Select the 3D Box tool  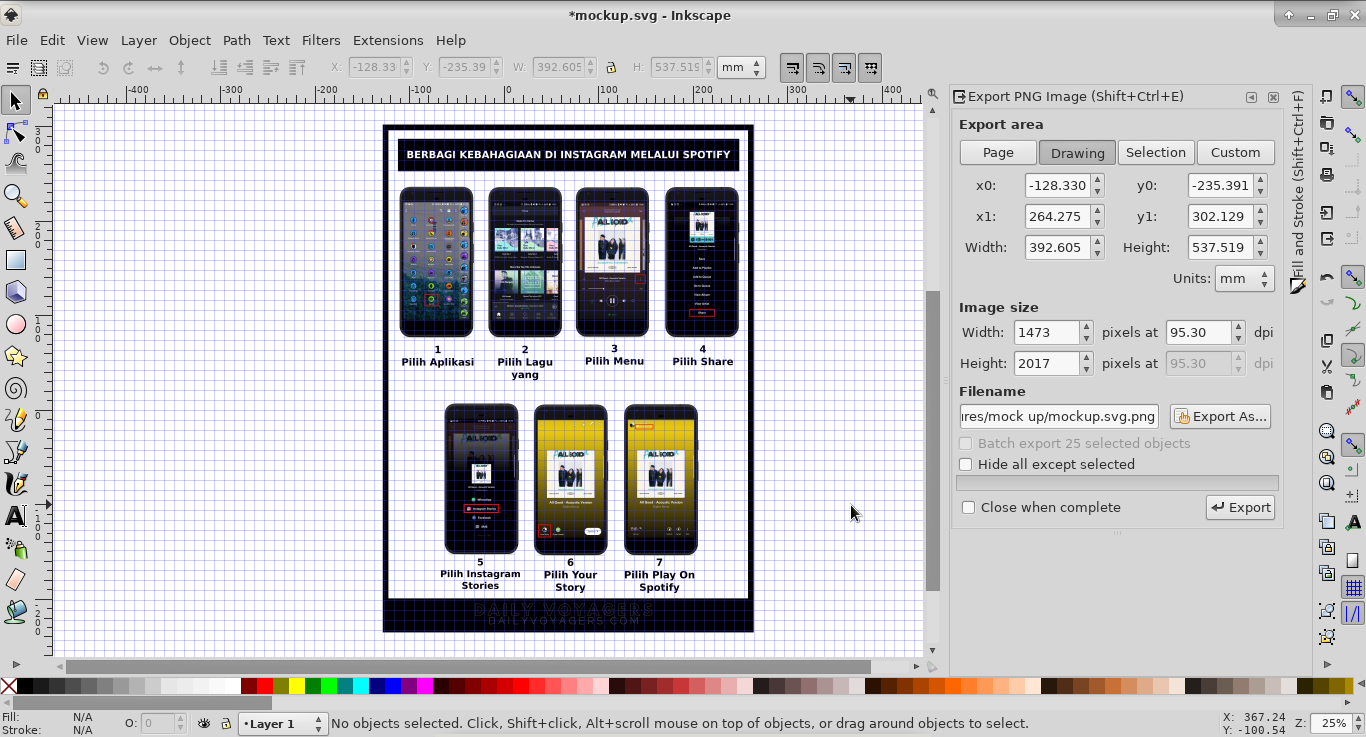(x=15, y=292)
